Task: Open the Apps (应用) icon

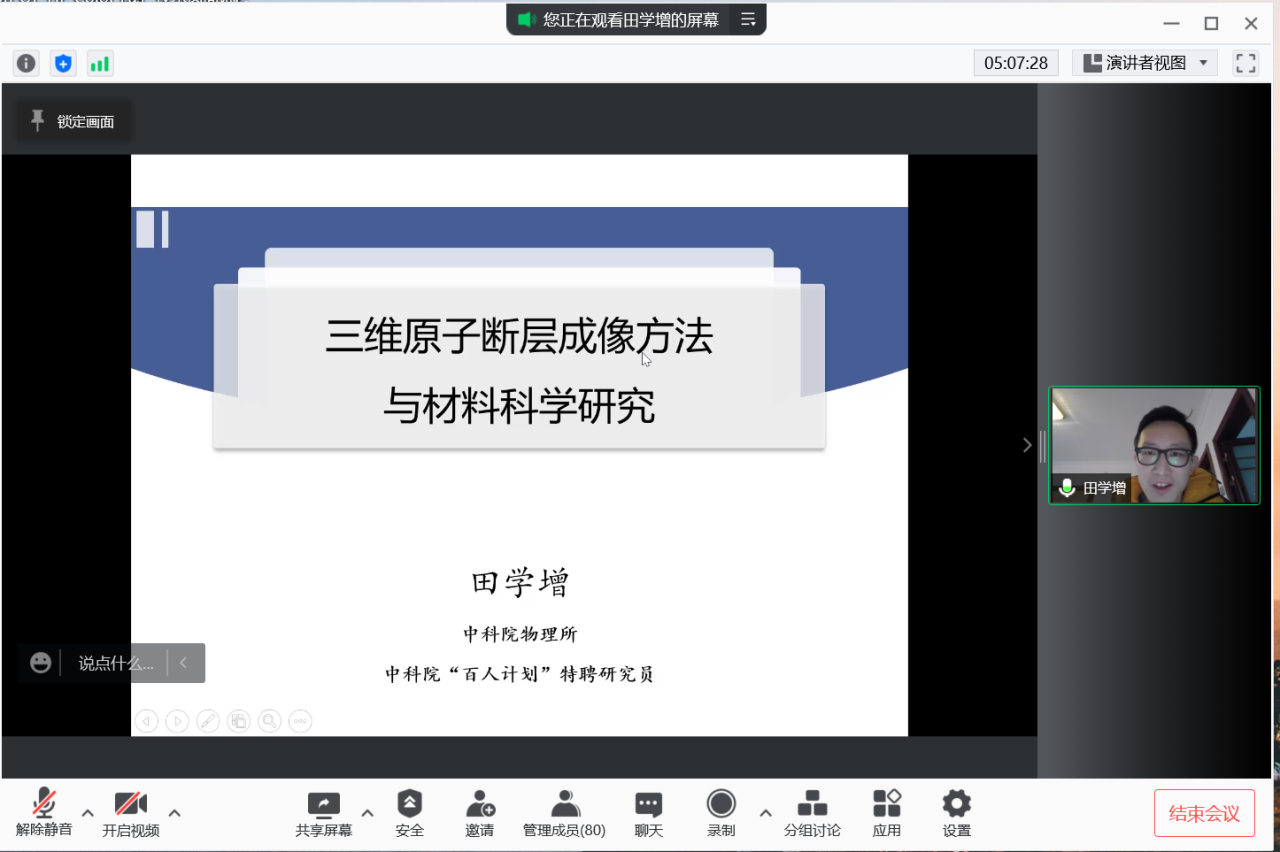Action: click(x=887, y=812)
